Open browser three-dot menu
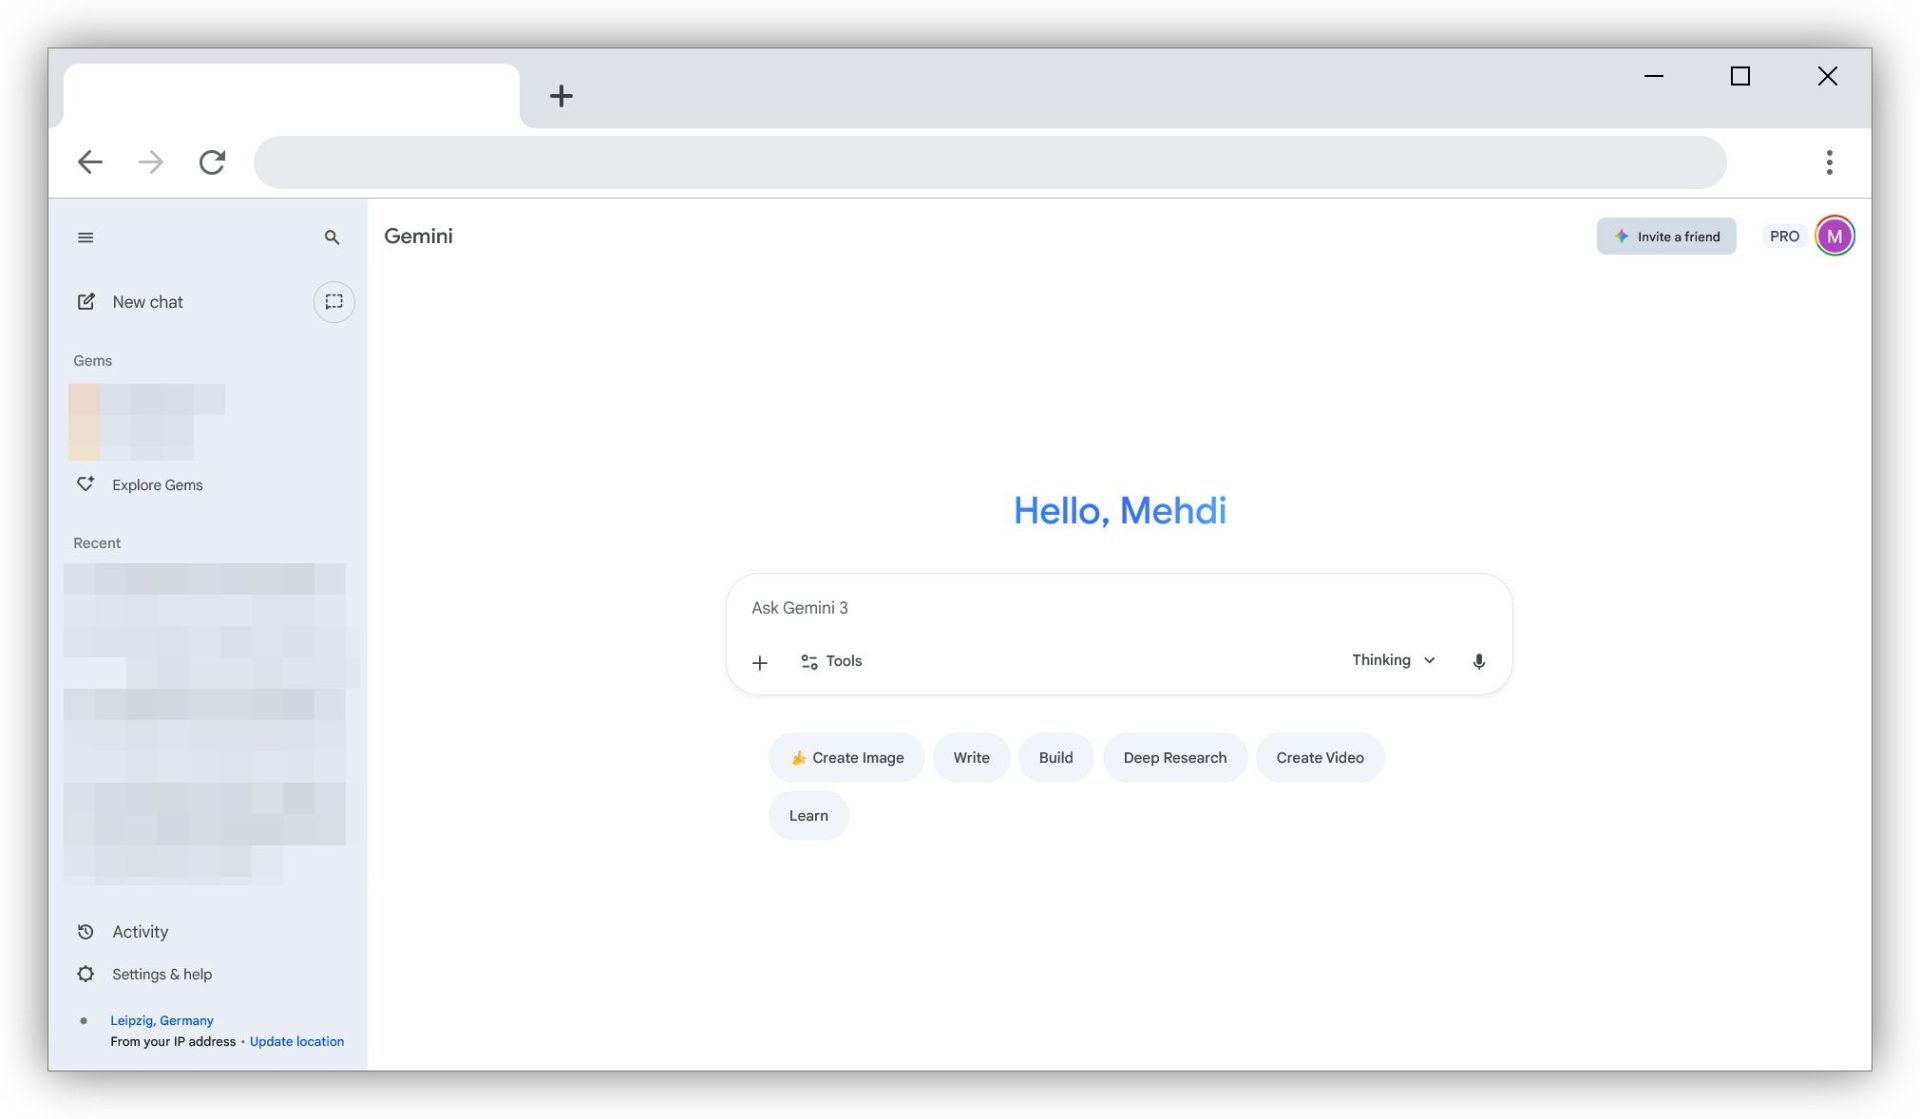 [1829, 162]
